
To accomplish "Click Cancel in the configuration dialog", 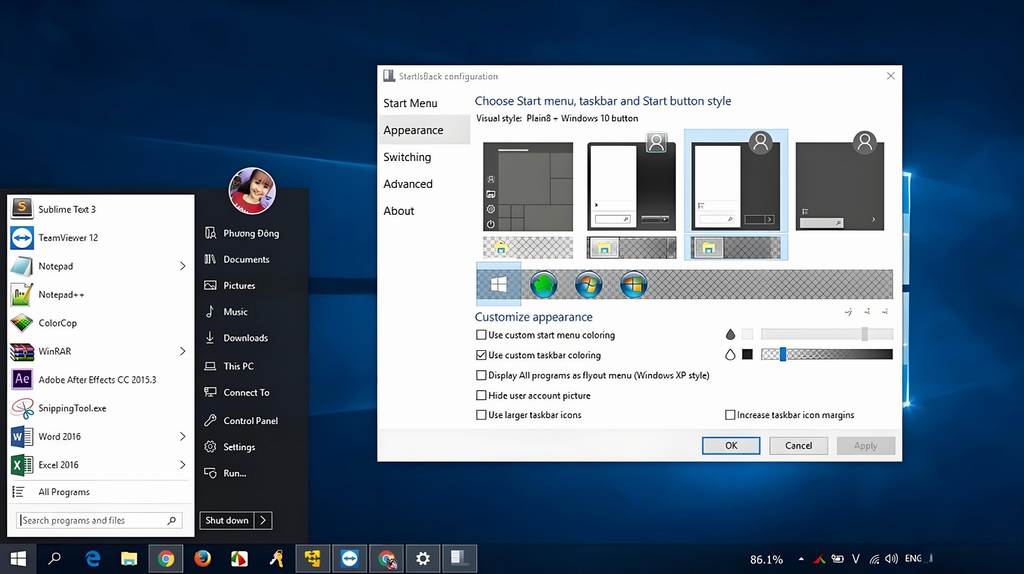I will [798, 445].
